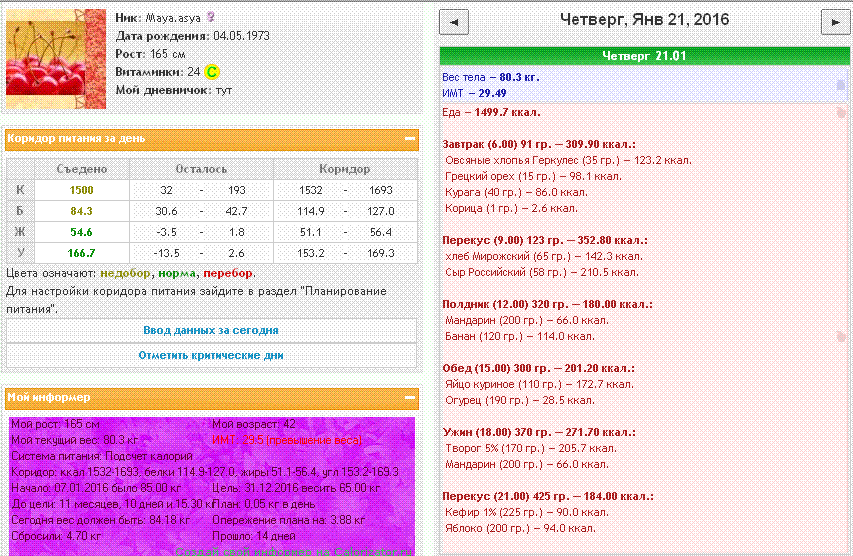Collapse the Коридор питания за день panel
The image size is (853, 556).
[410, 139]
